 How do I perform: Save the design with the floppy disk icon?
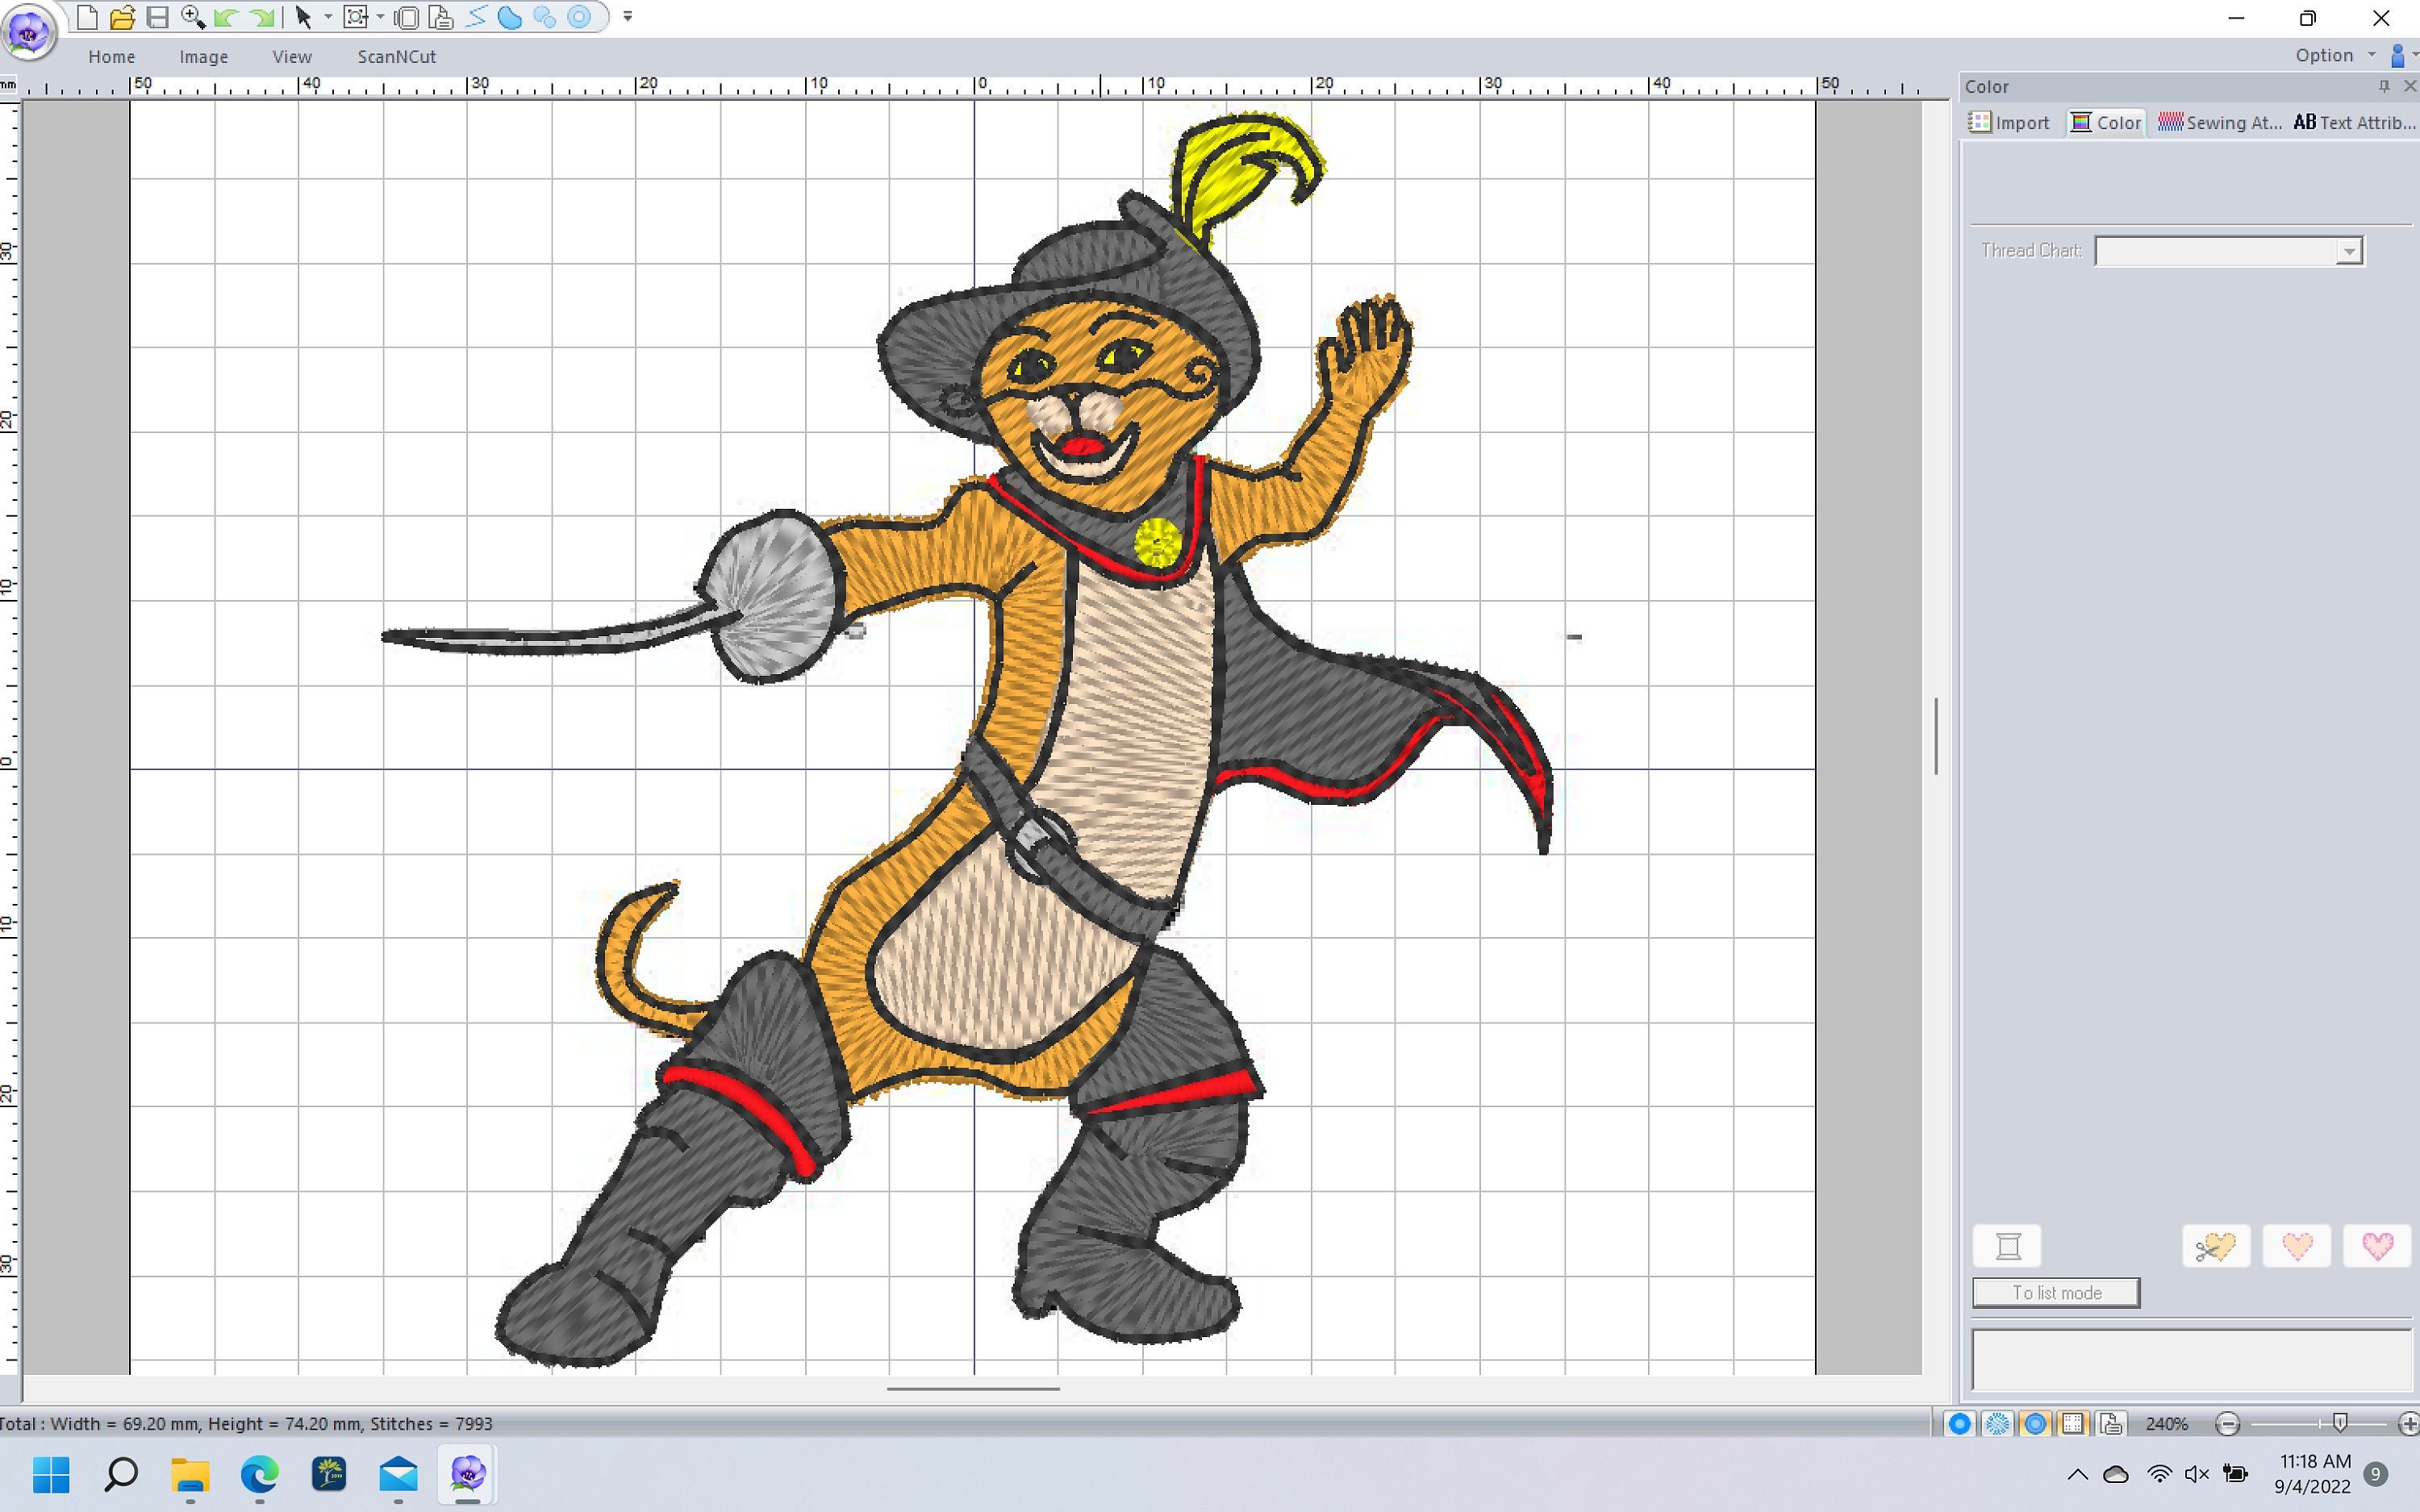pos(157,17)
